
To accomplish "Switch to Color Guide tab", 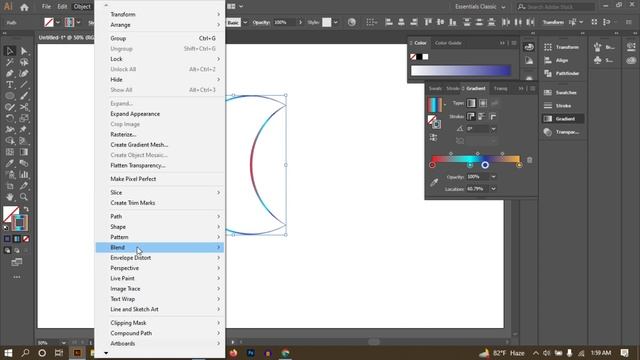I will pos(448,43).
